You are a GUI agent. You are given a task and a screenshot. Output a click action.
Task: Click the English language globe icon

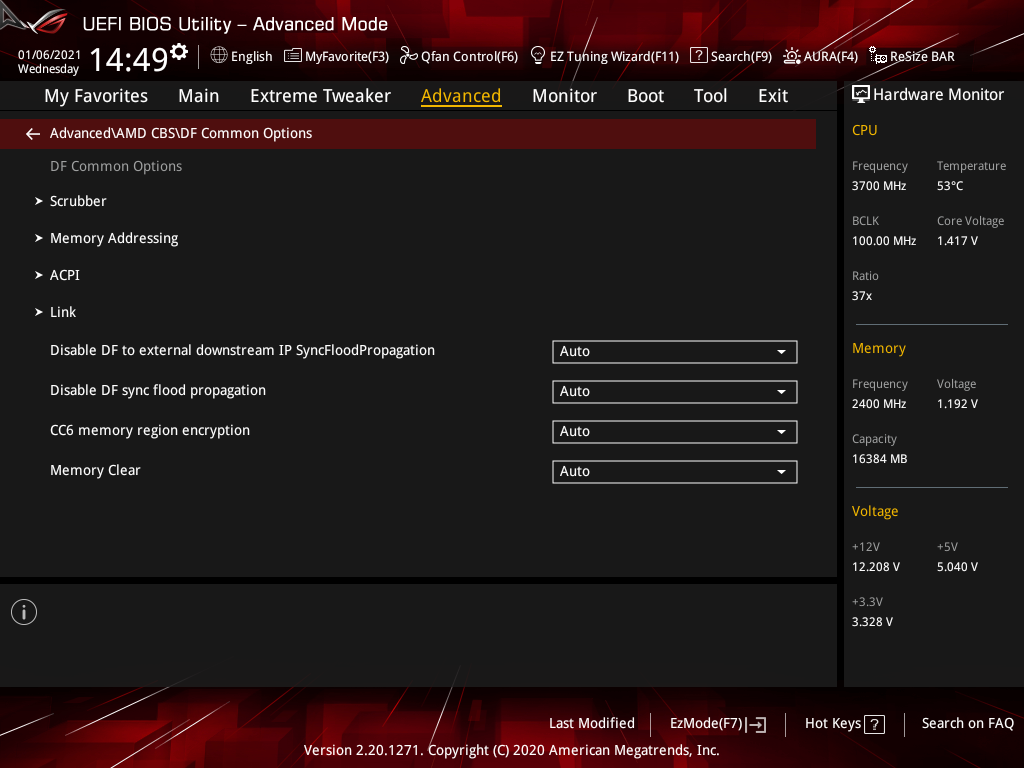click(219, 56)
